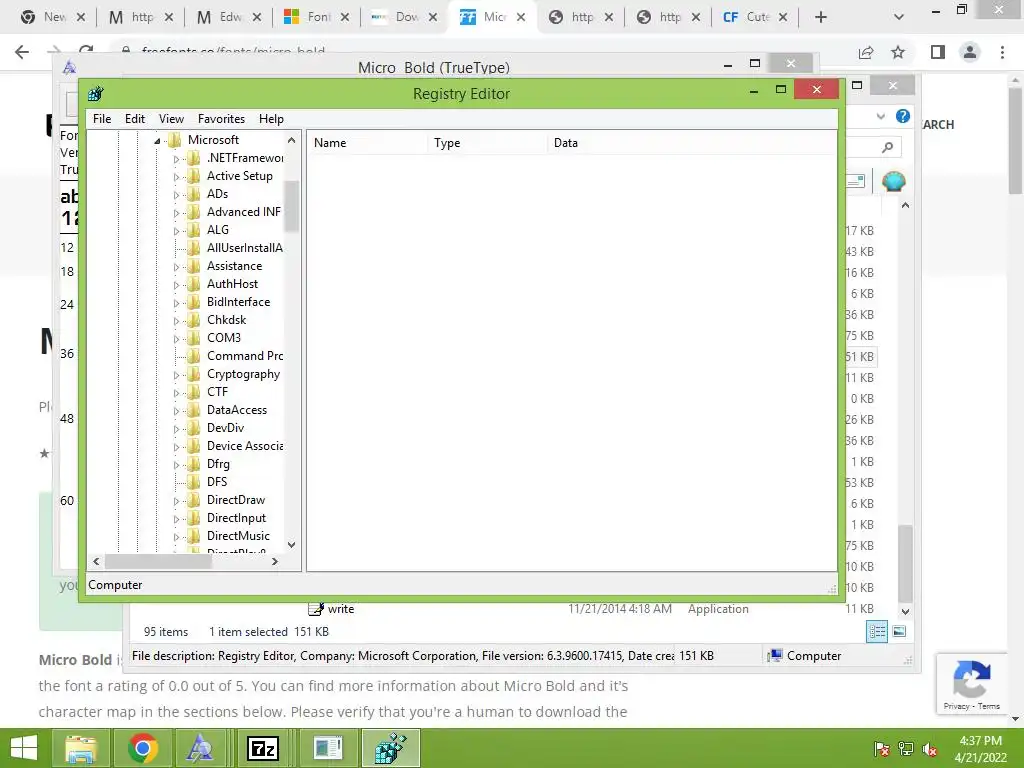The width and height of the screenshot is (1024, 768).
Task: Expand the Assistance key
Action: (176, 267)
